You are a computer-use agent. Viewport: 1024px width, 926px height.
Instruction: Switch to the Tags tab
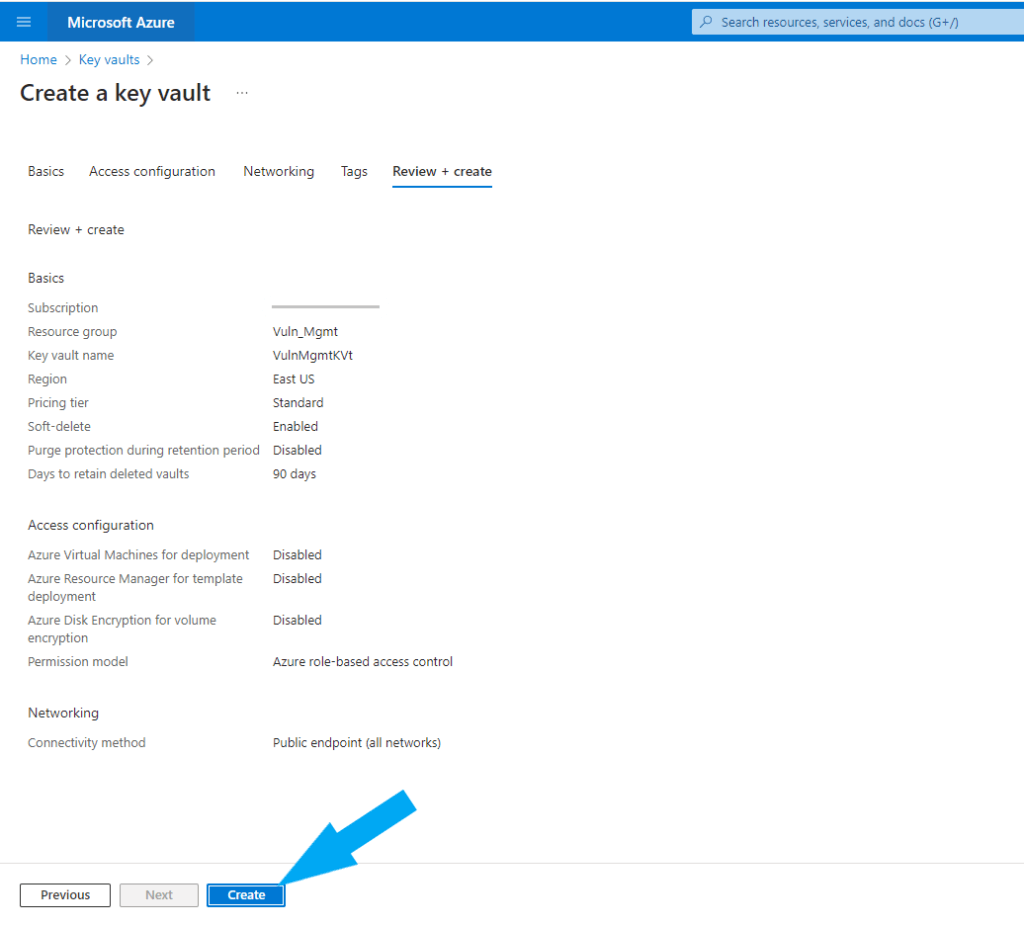coord(354,171)
